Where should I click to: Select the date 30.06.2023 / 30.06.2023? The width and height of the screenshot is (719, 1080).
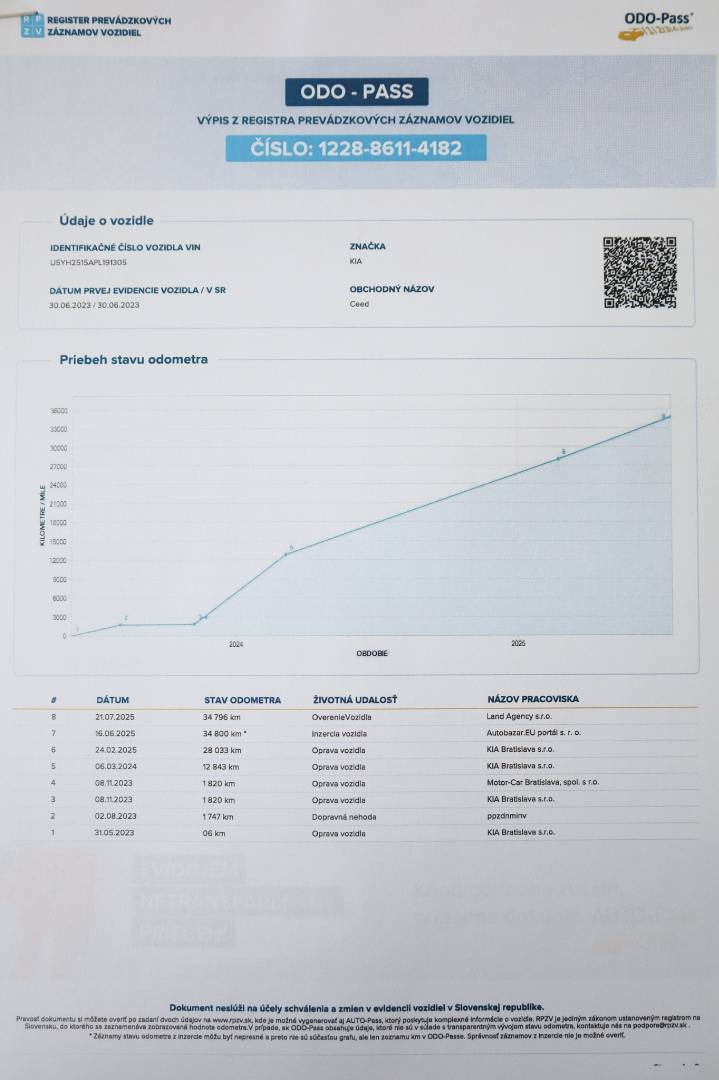coord(94,305)
